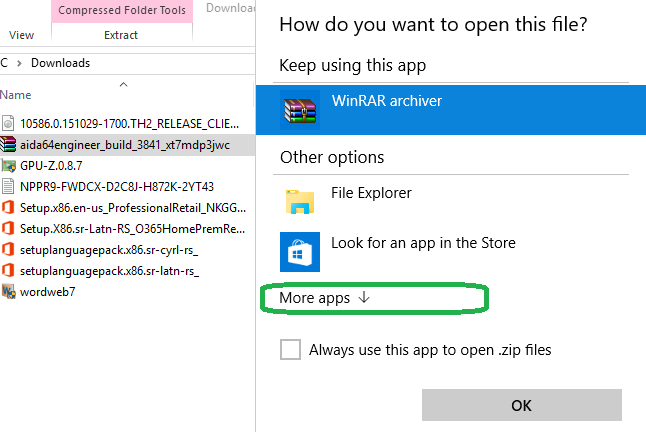Choose Look for an app in the Store
Image resolution: width=646 pixels, height=432 pixels.
[423, 243]
